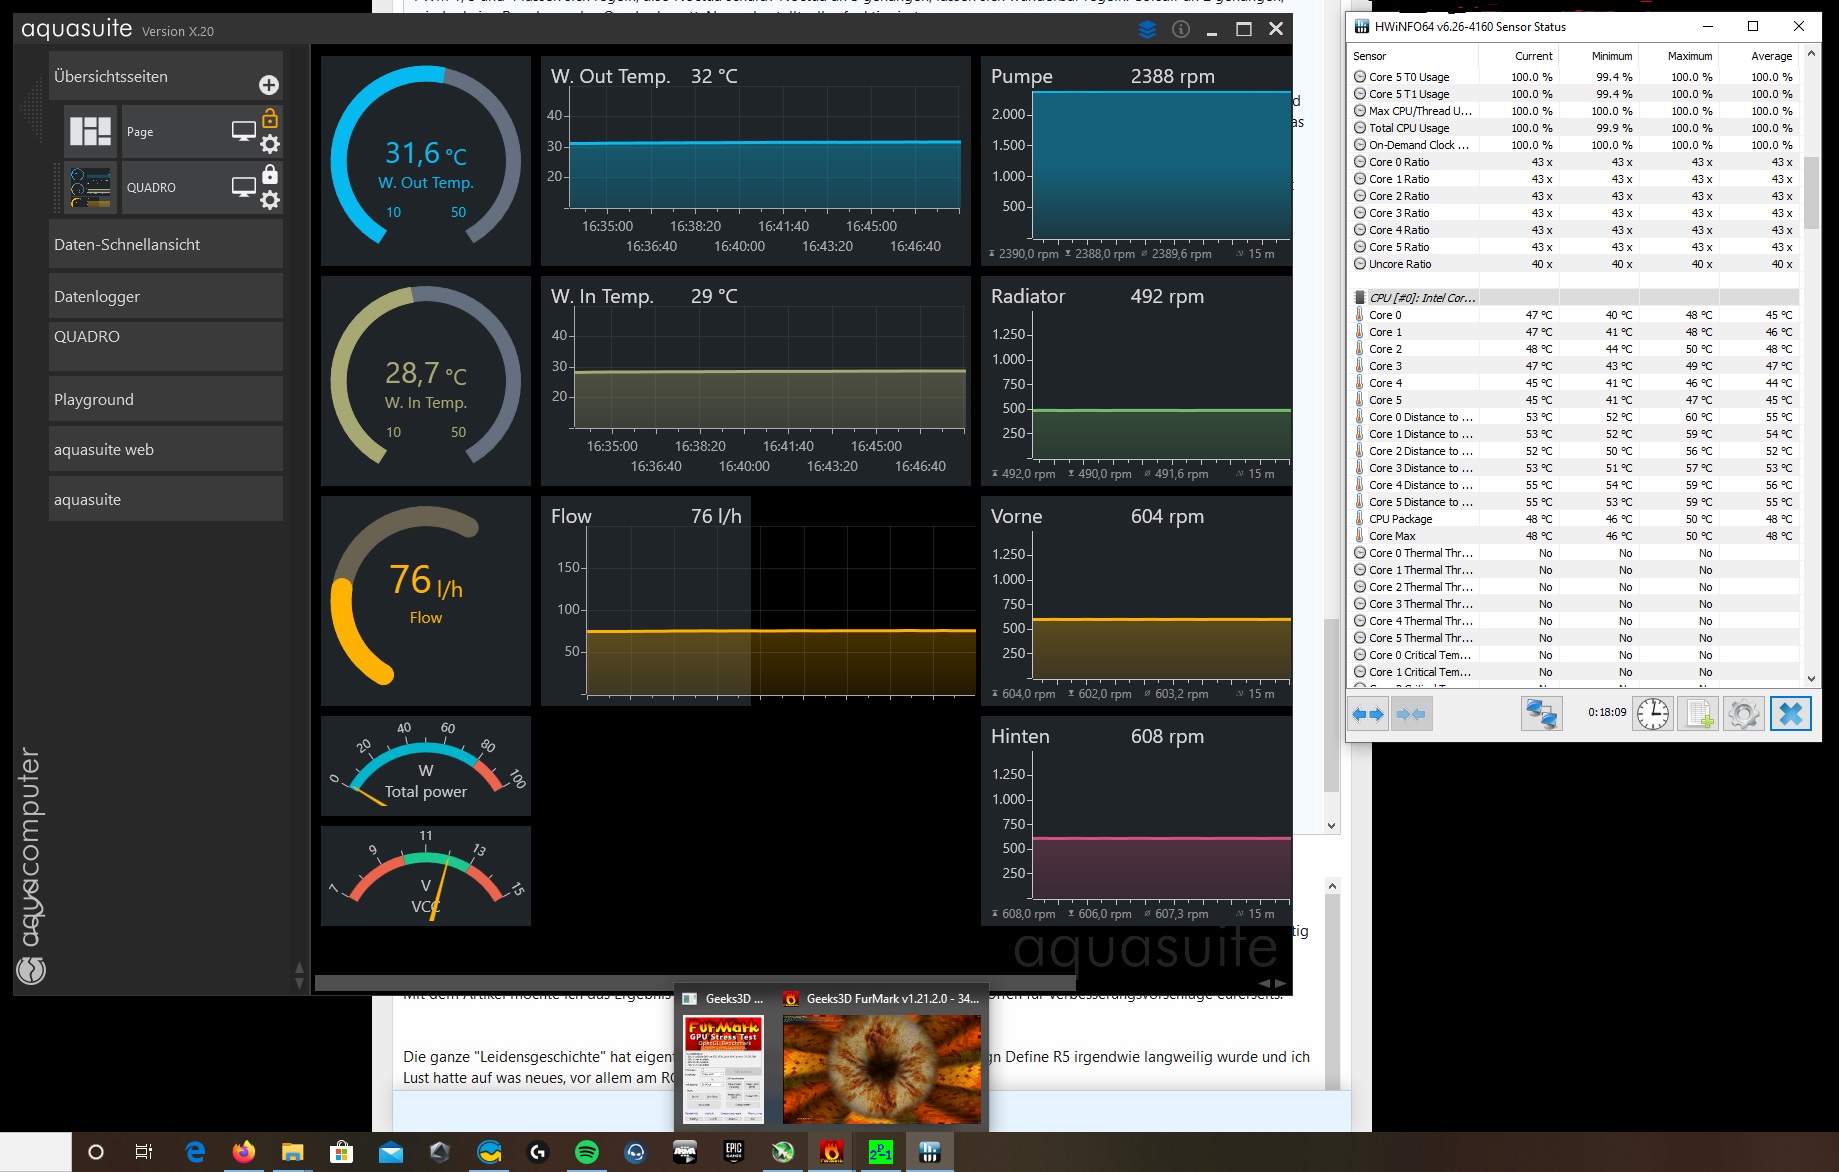Click the Aqua Computer logo at sidebar bottom
Image resolution: width=1839 pixels, height=1172 pixels.
coord(31,969)
